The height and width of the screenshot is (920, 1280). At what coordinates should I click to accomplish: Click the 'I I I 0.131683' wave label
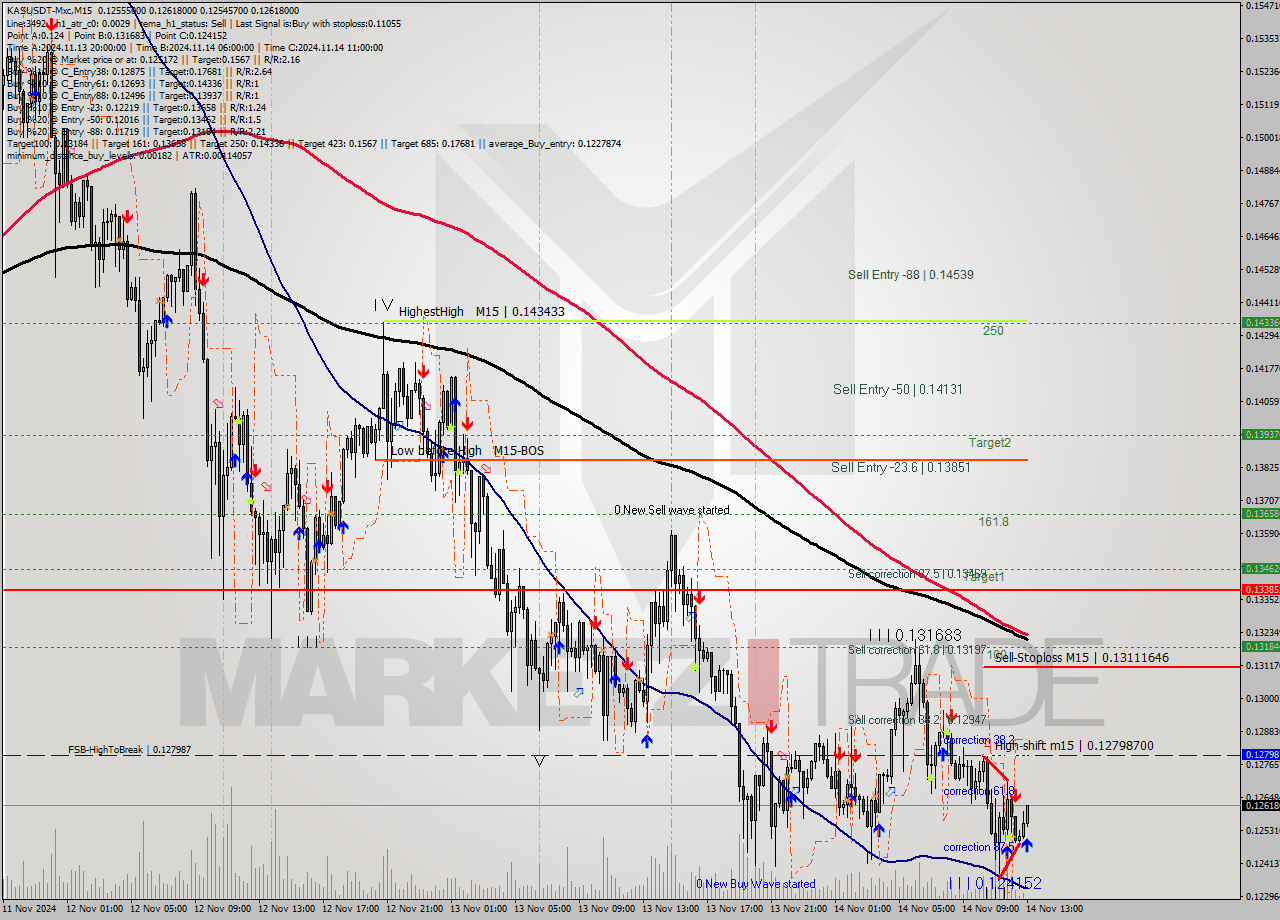point(915,635)
